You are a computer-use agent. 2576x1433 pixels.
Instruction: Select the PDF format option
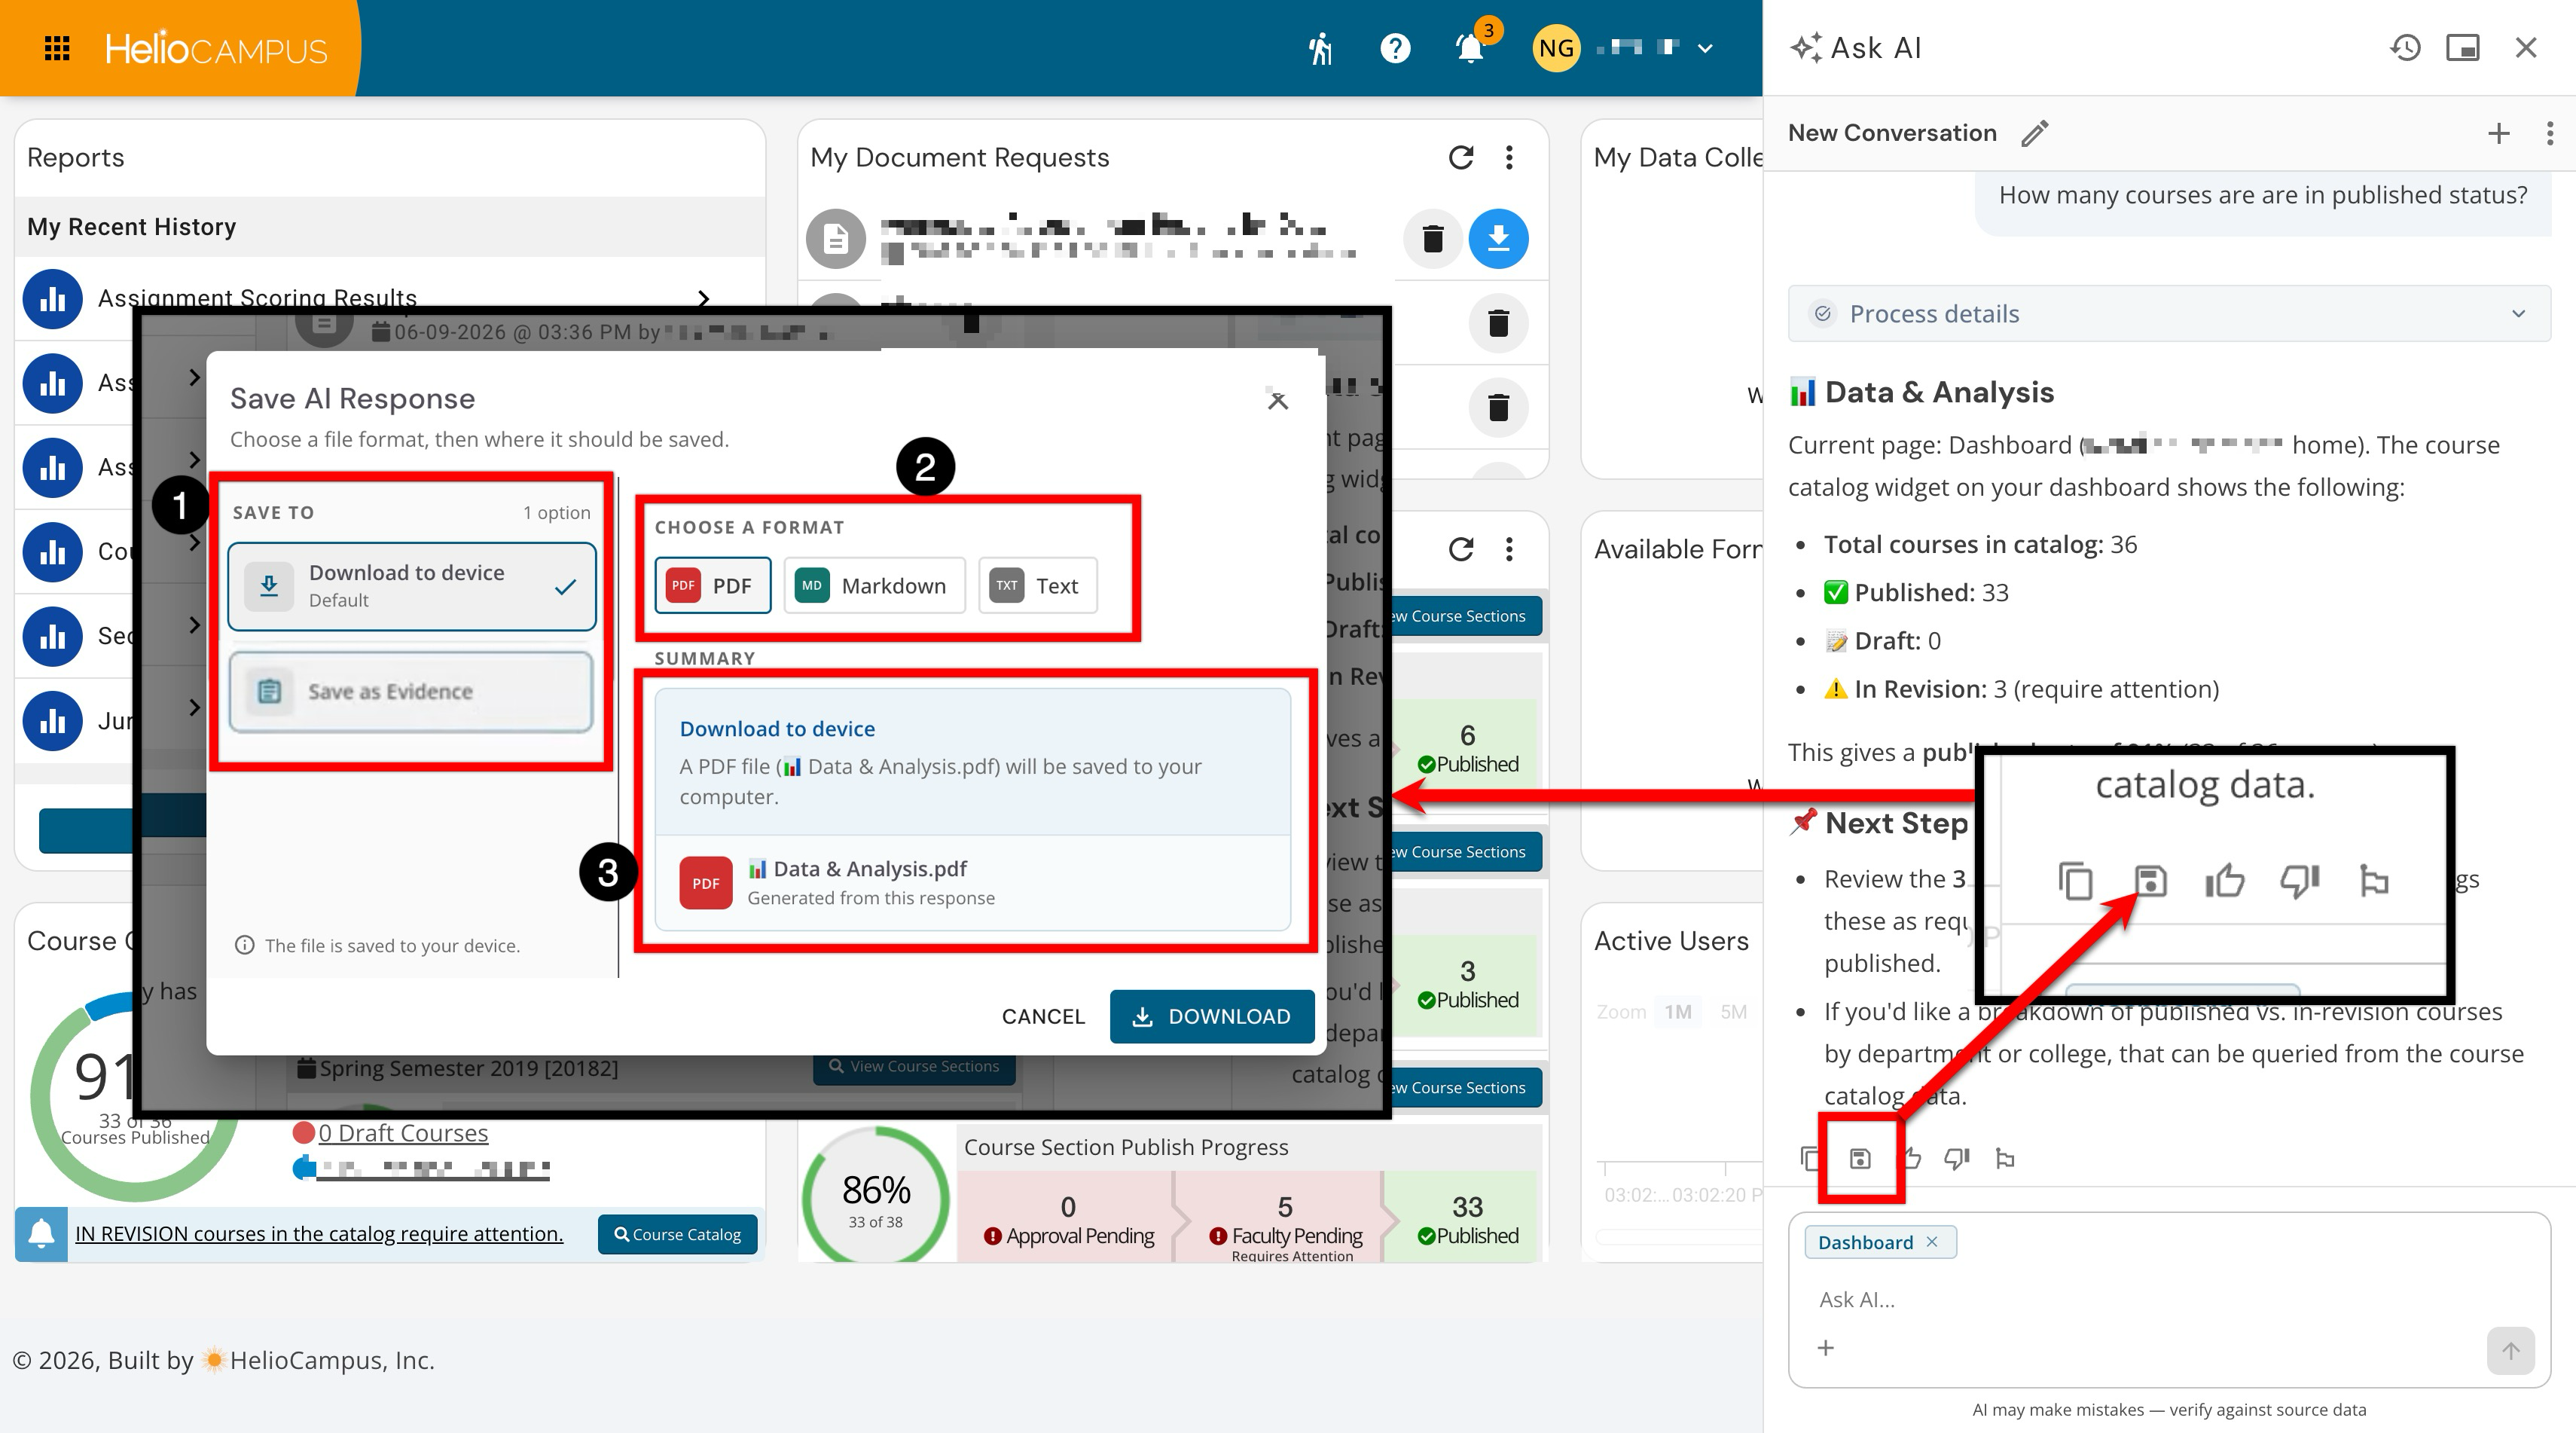(x=712, y=586)
